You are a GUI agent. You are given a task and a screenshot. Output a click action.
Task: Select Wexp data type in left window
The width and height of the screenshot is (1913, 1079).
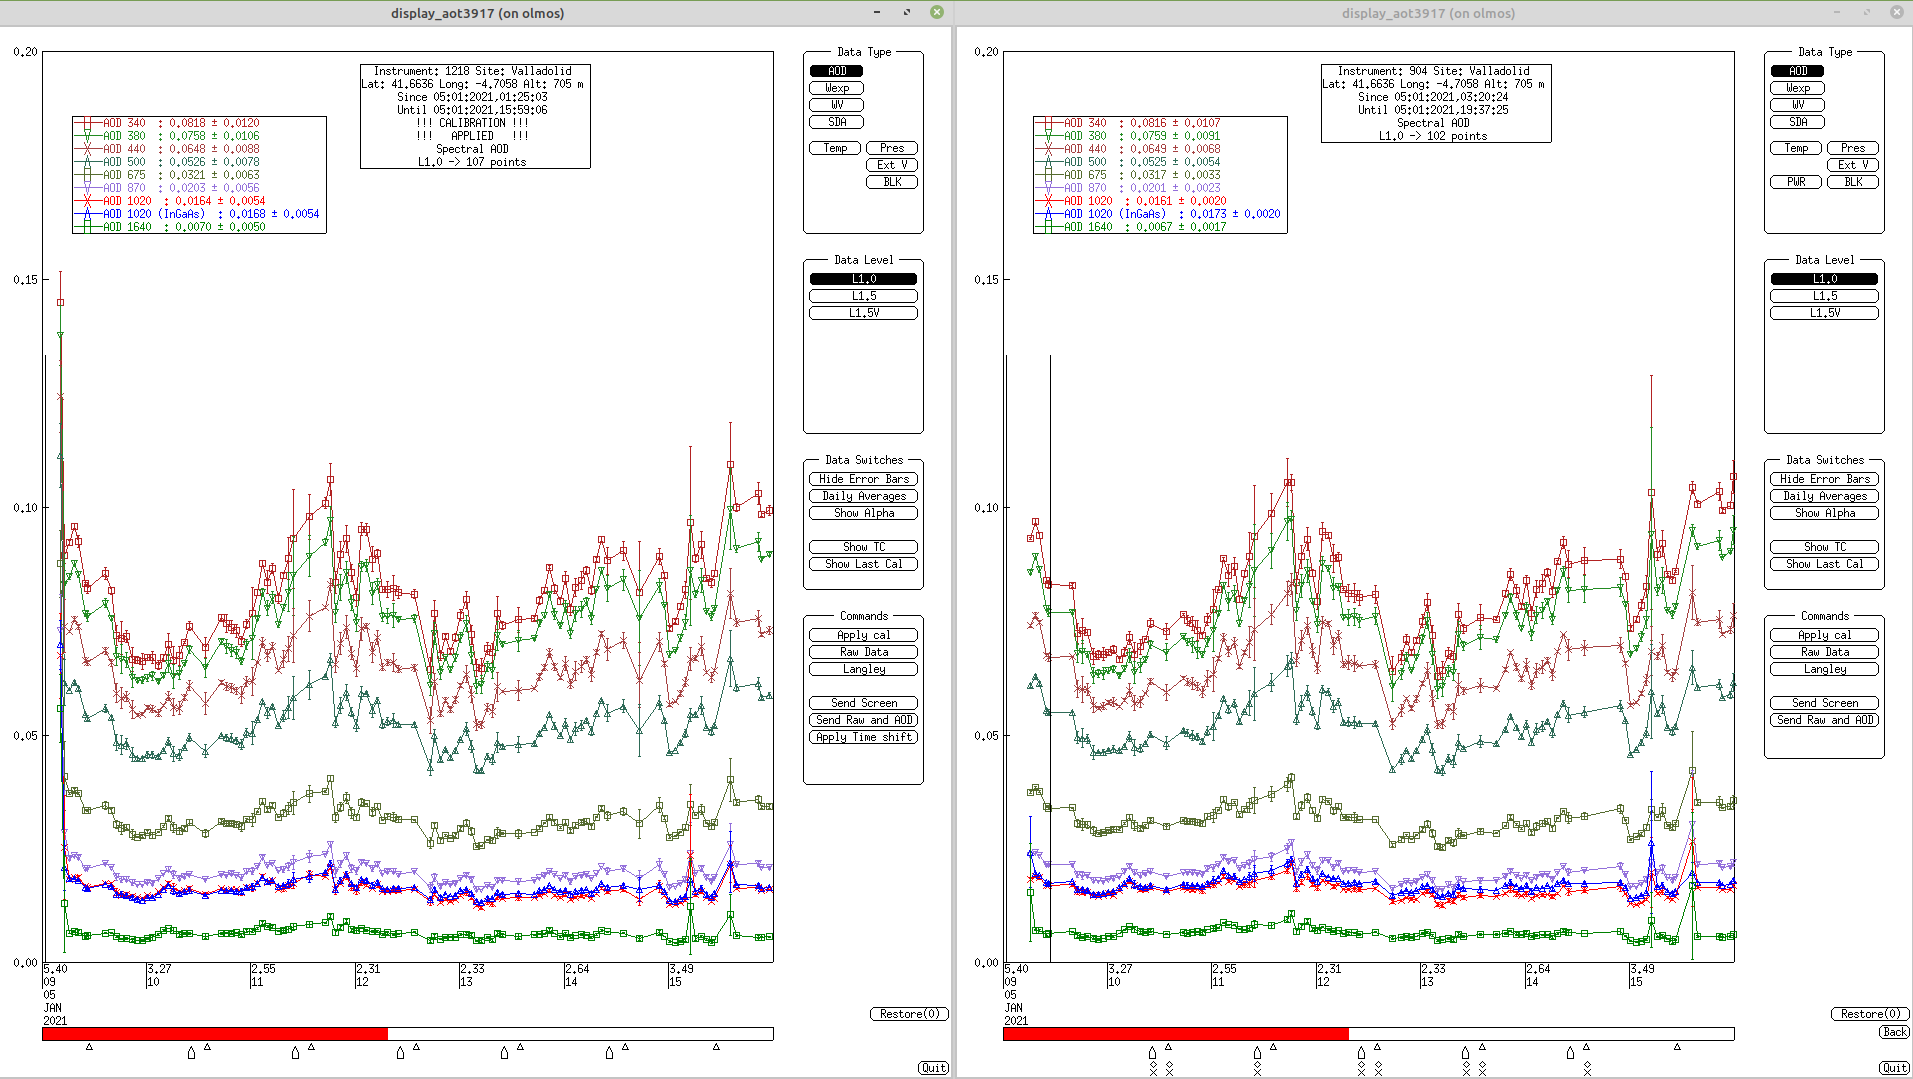[x=836, y=88]
